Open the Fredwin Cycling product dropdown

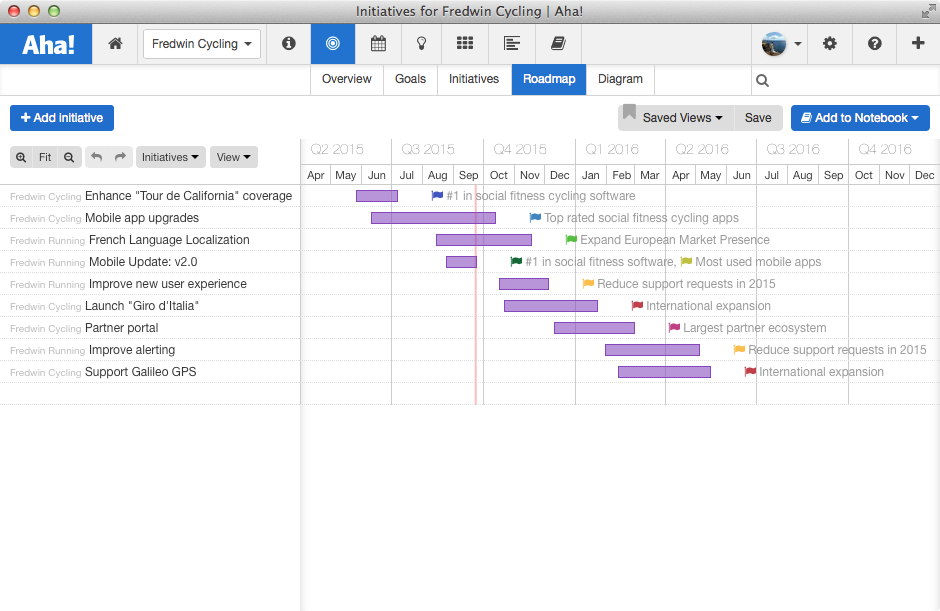click(x=202, y=44)
